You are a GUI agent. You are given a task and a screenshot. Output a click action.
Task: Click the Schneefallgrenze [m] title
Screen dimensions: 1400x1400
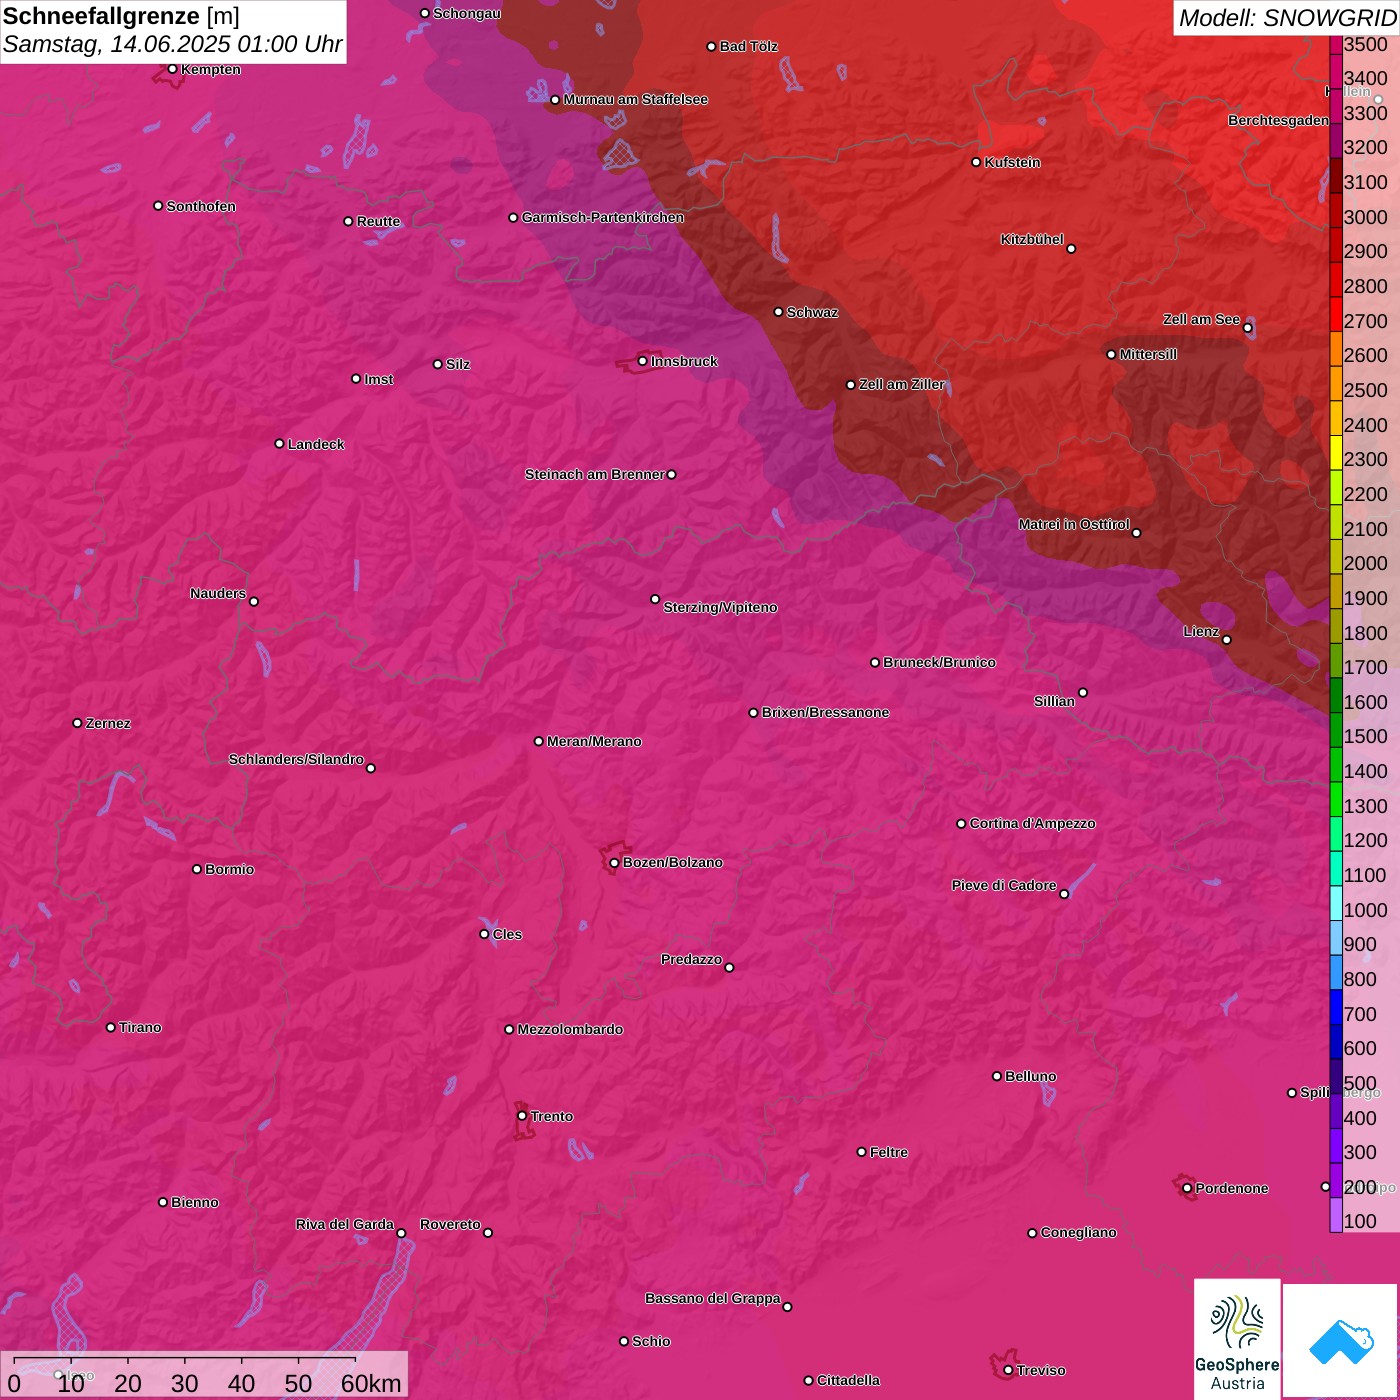121,16
